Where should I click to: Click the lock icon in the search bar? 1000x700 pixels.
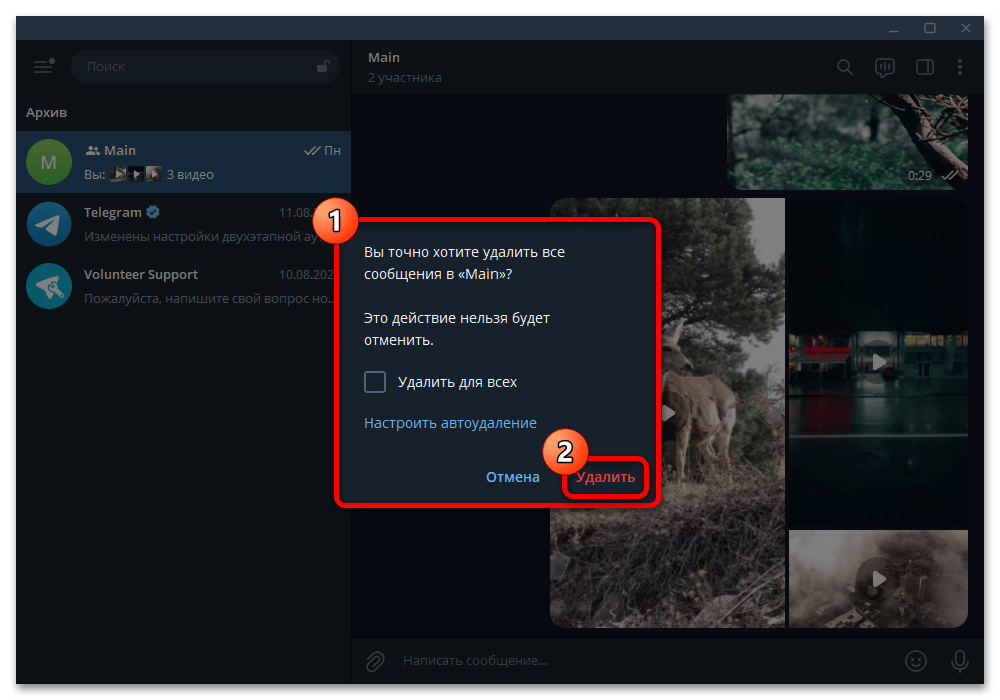(x=322, y=66)
